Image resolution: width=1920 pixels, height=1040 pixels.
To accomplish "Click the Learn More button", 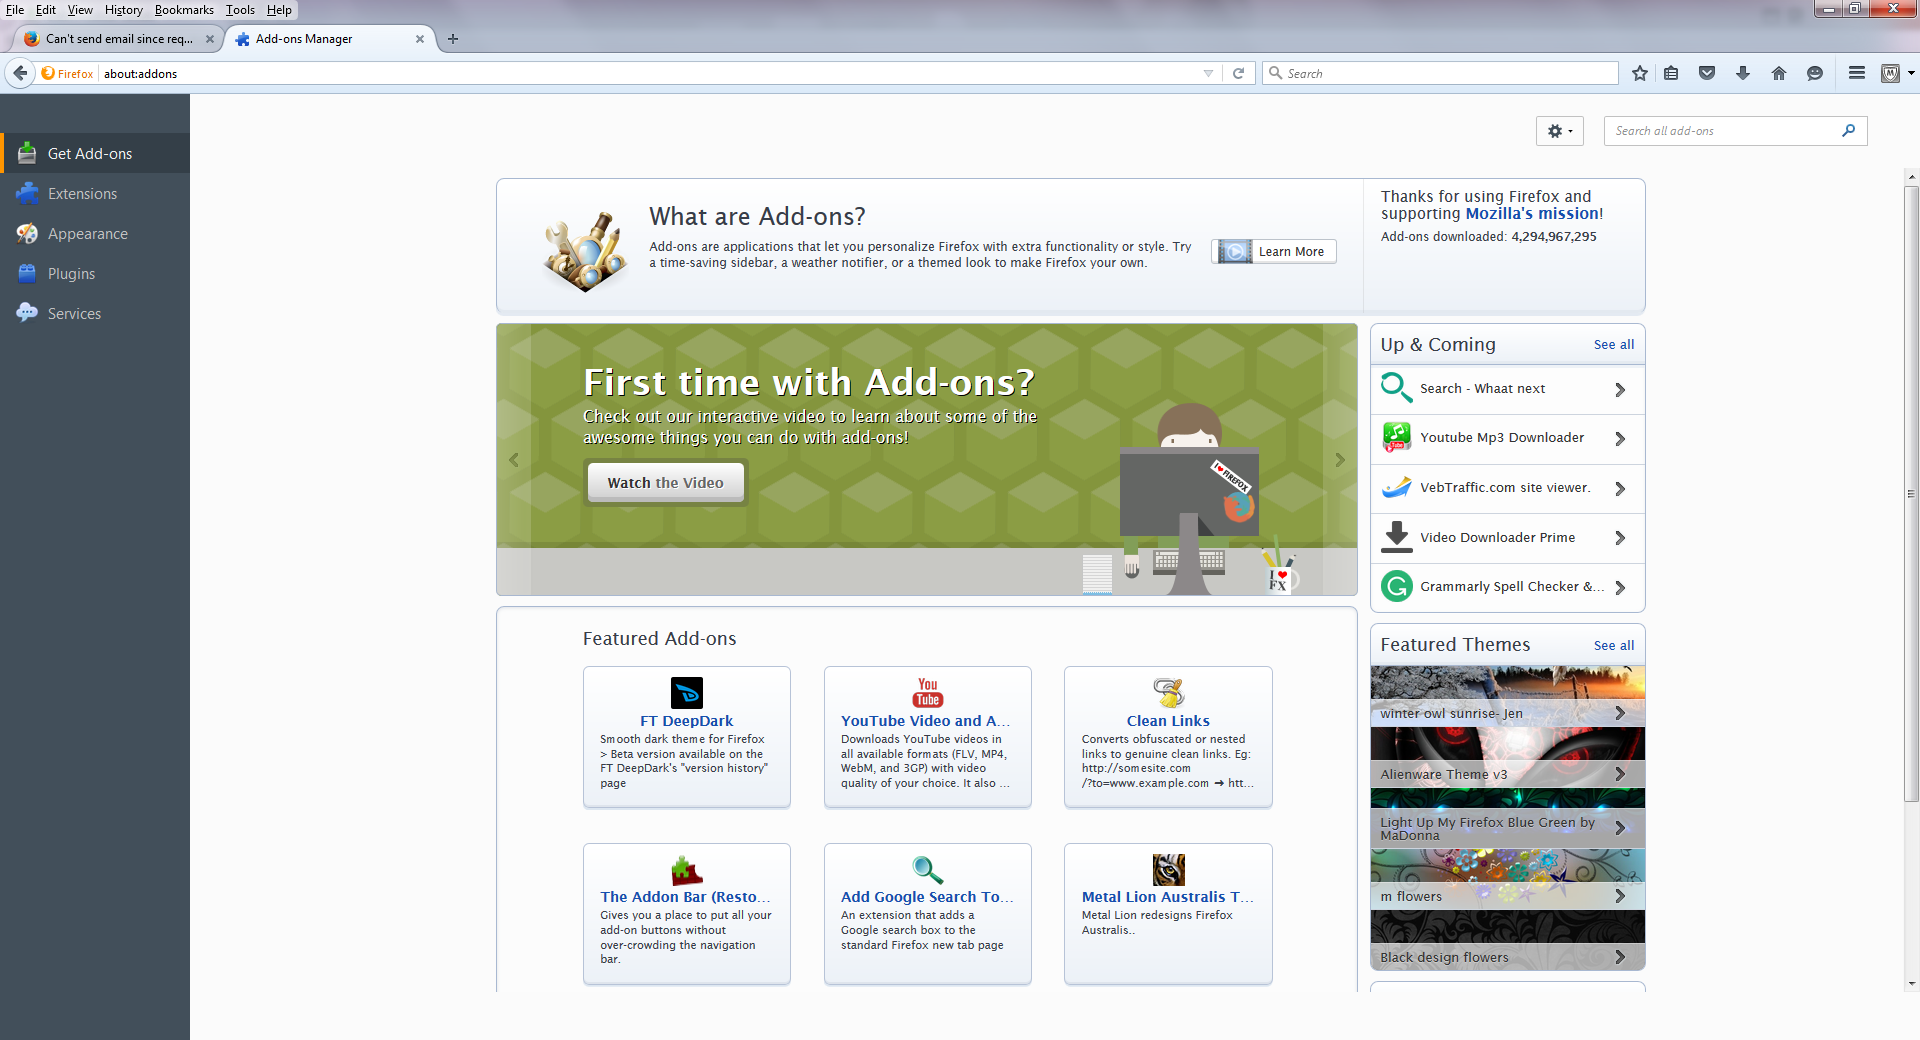I will point(1274,251).
